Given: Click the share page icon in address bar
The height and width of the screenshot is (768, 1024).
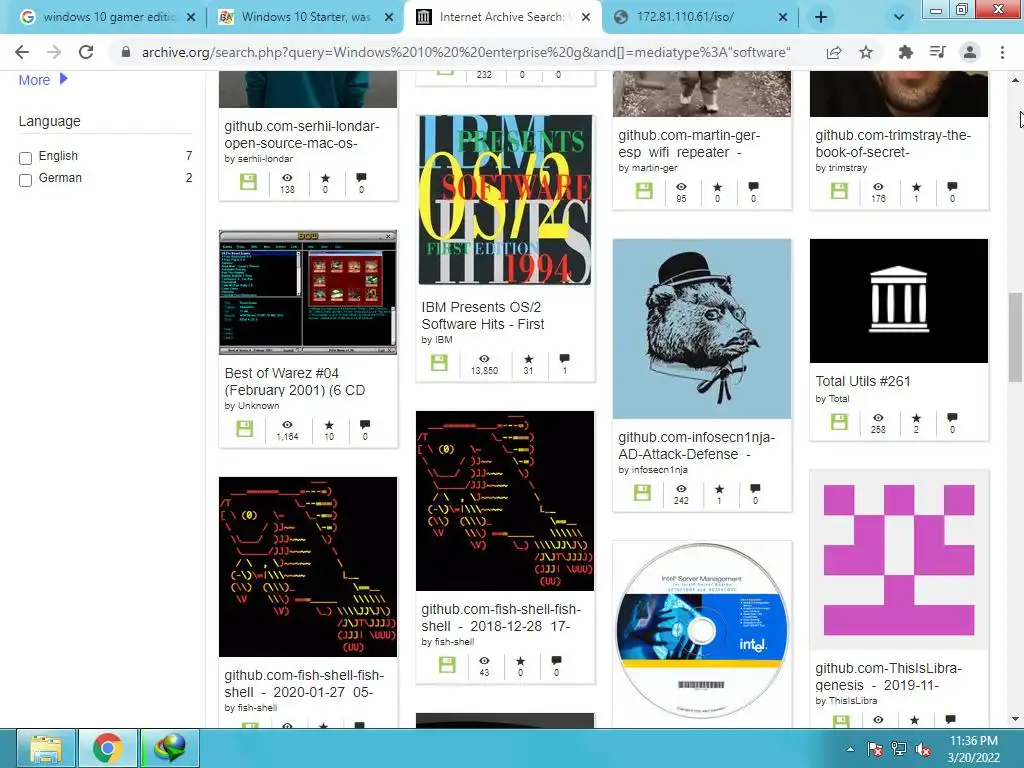Looking at the screenshot, I should [834, 52].
